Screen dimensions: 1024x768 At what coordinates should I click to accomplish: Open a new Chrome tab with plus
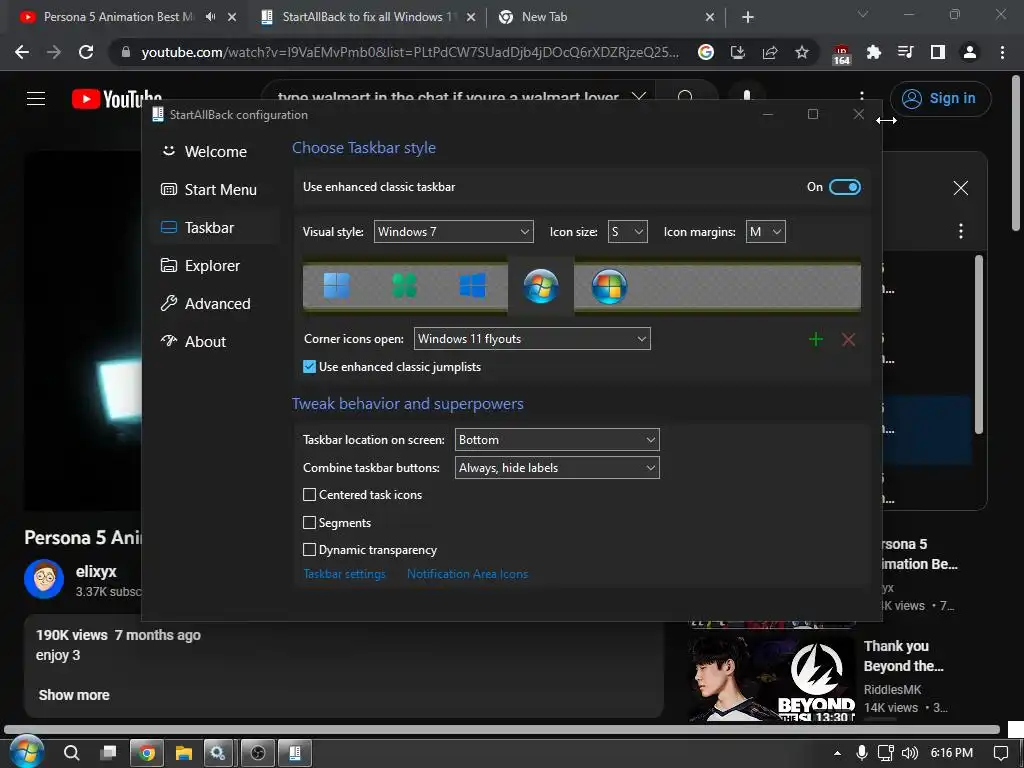[x=748, y=17]
